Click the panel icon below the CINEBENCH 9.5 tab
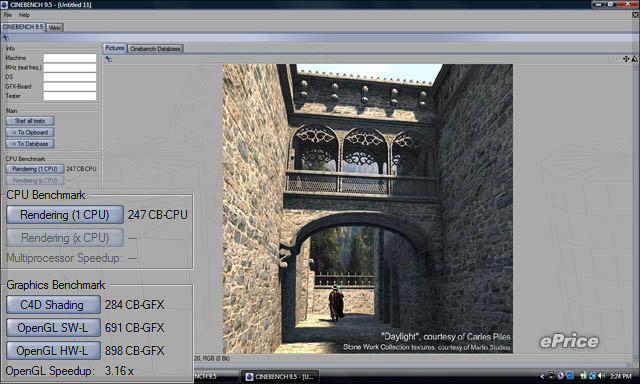This screenshot has height=384, width=640. click(x=6, y=38)
